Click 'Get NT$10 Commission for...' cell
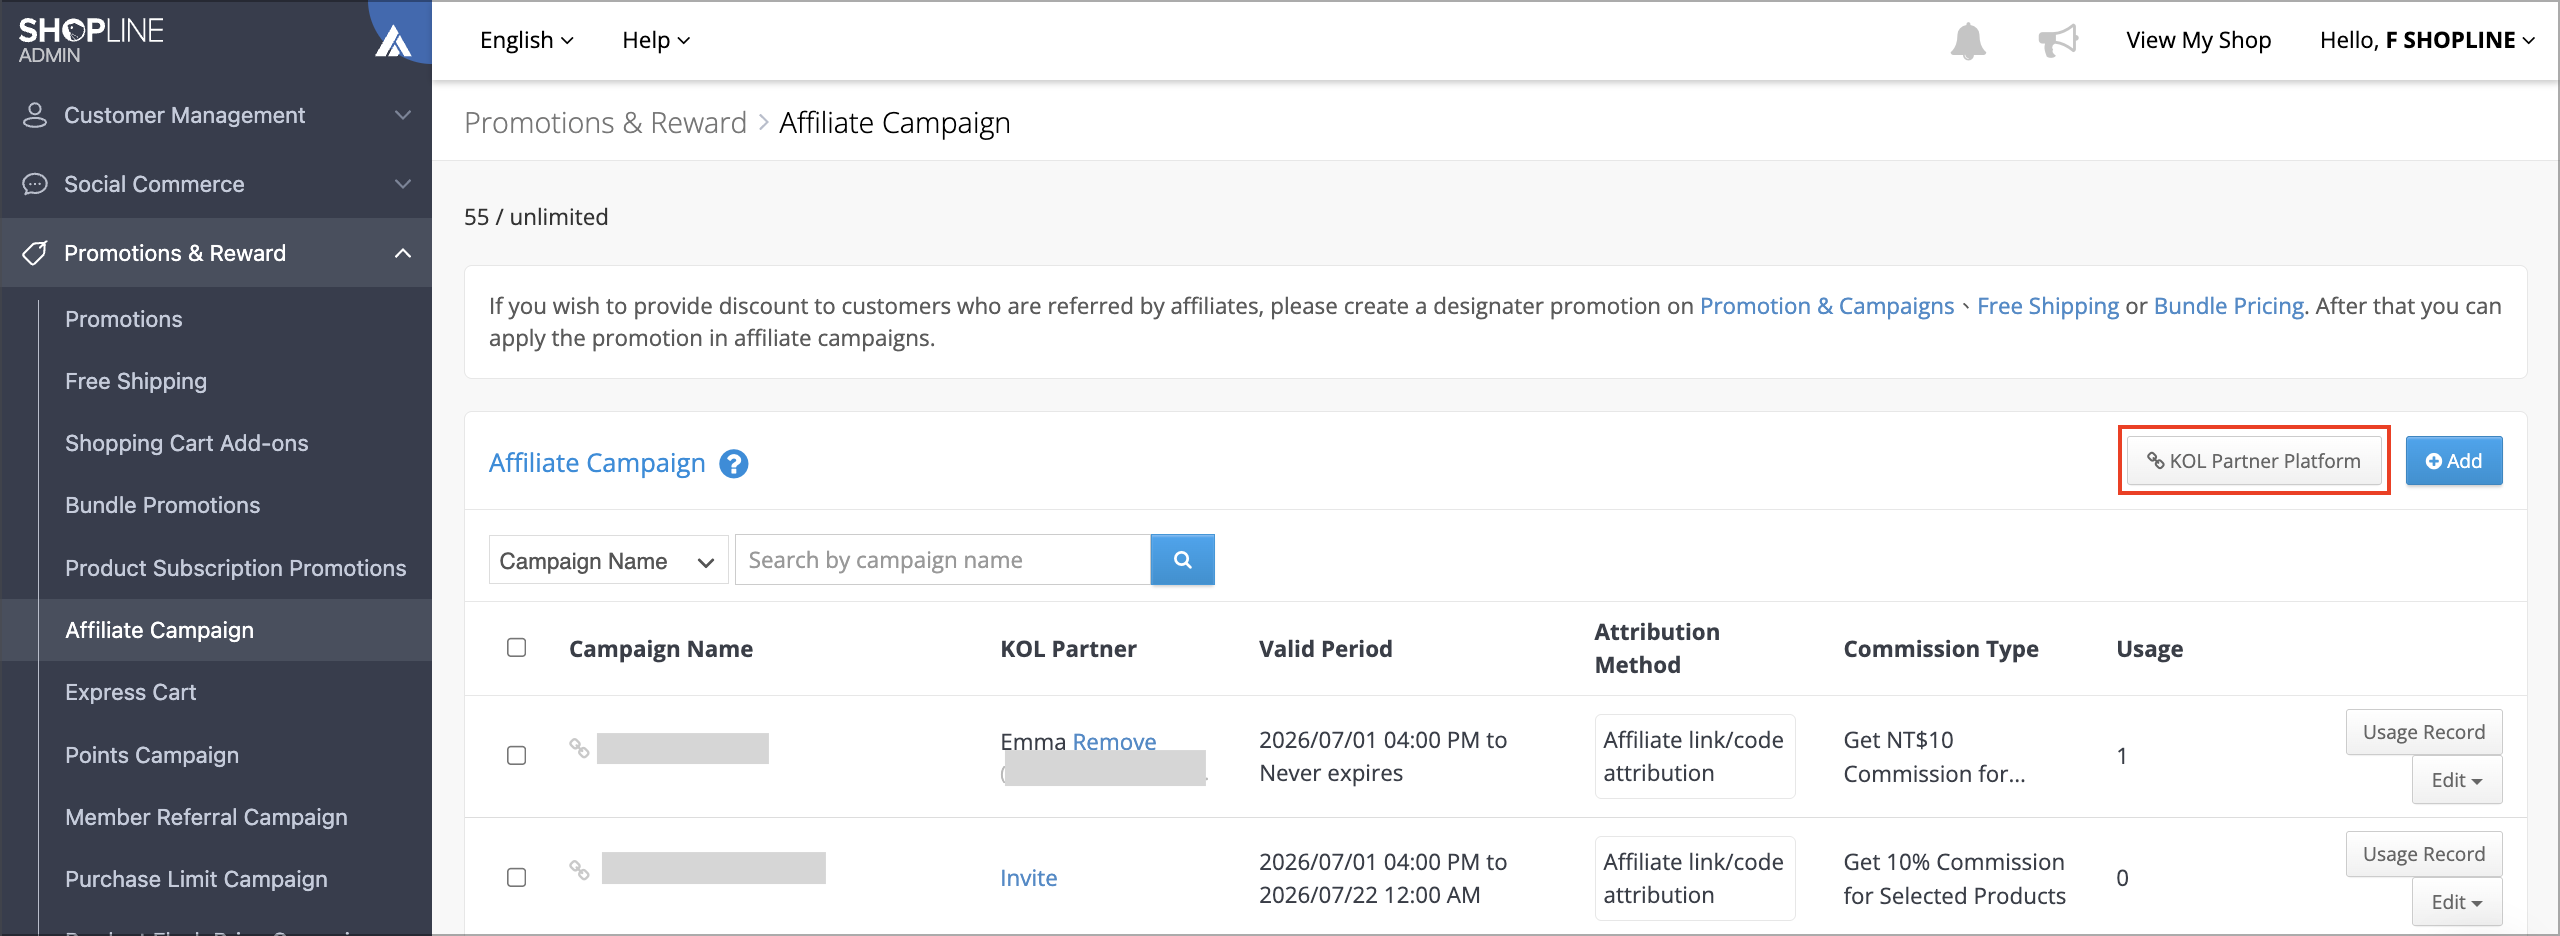This screenshot has height=936, width=2560. [1935, 757]
